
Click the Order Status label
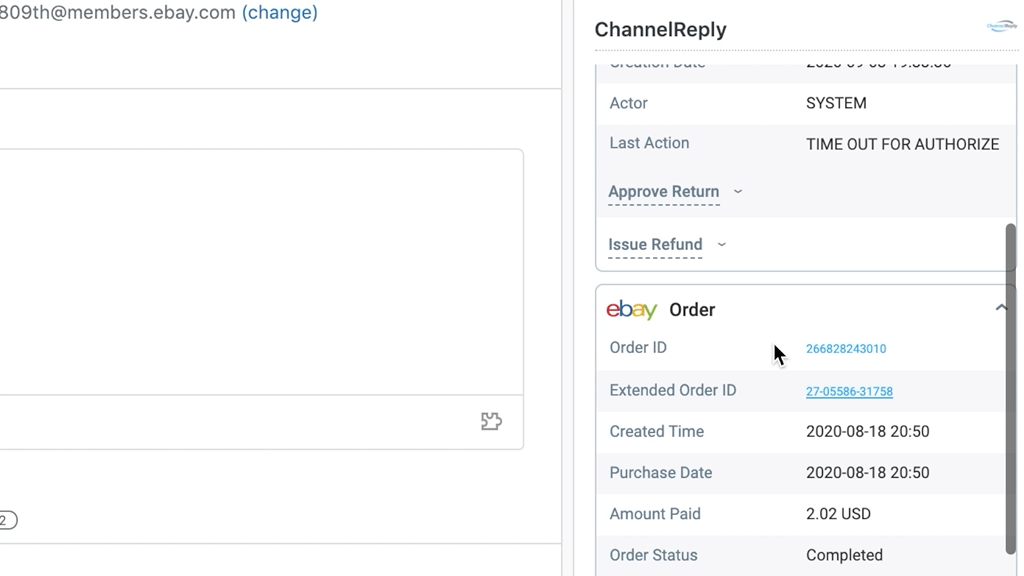point(653,555)
